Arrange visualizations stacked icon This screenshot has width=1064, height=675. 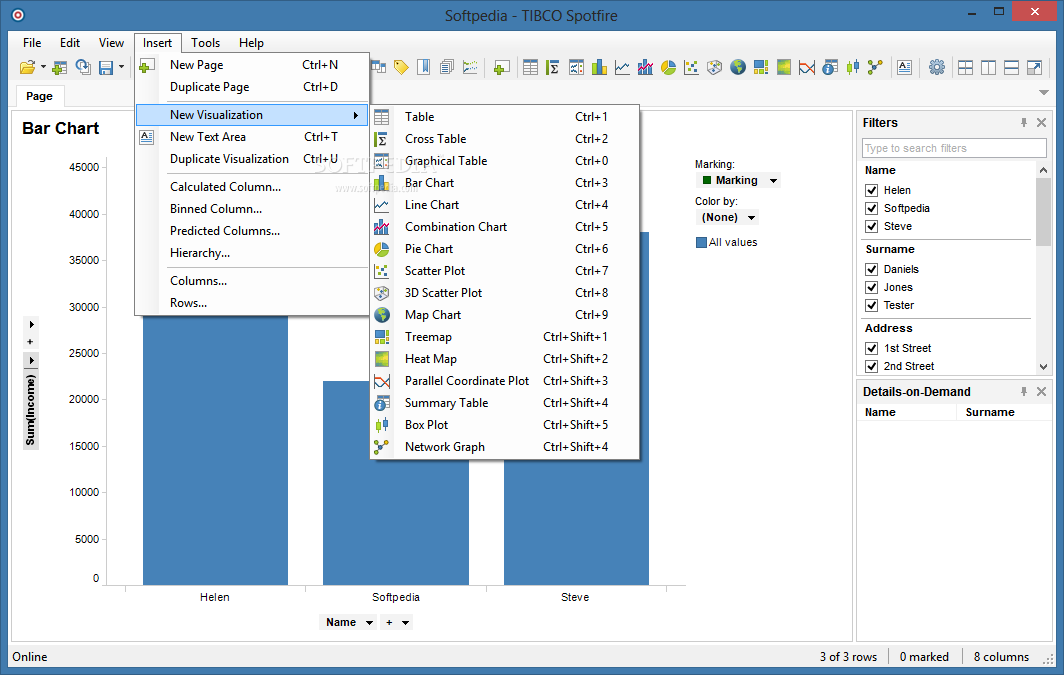[1012, 67]
